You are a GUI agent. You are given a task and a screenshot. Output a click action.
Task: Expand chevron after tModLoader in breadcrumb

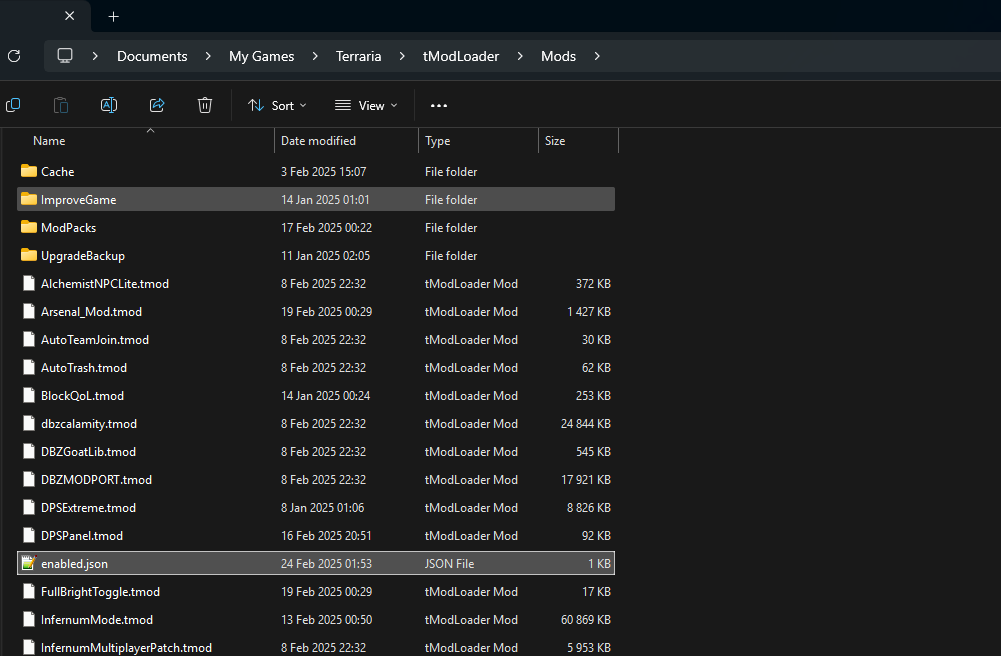[x=520, y=56]
